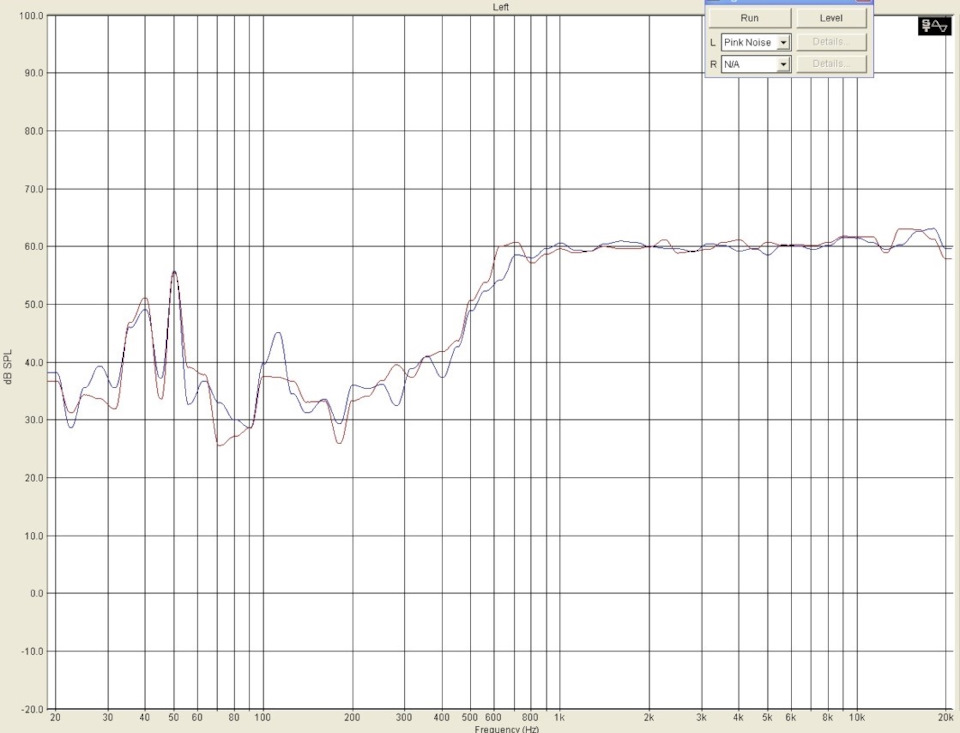Click the 1k frequency axis label
Image resolution: width=960 pixels, height=733 pixels.
coord(558,717)
